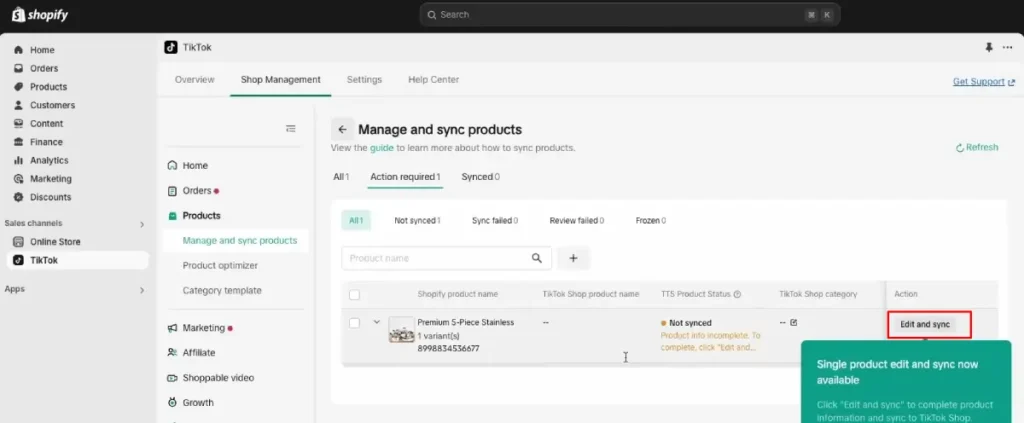Click Shopify product name column header

point(457,294)
